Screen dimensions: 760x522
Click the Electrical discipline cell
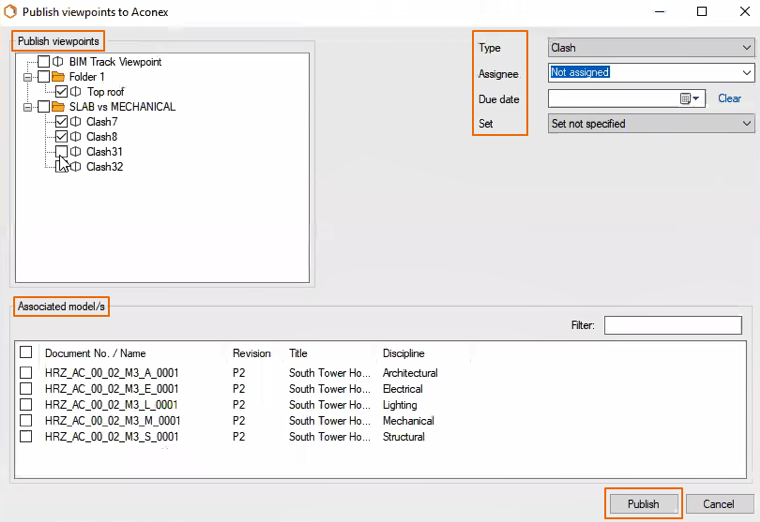click(x=402, y=389)
